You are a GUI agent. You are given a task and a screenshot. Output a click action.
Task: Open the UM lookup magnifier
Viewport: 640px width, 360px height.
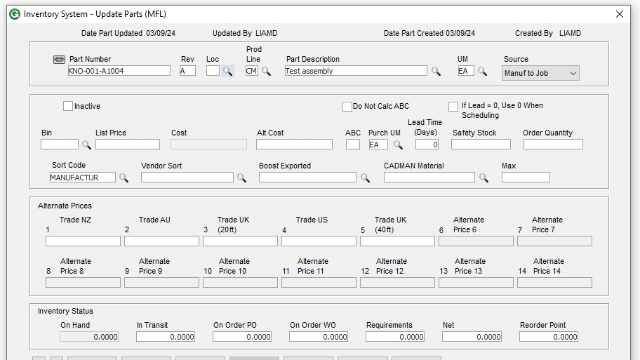point(482,71)
